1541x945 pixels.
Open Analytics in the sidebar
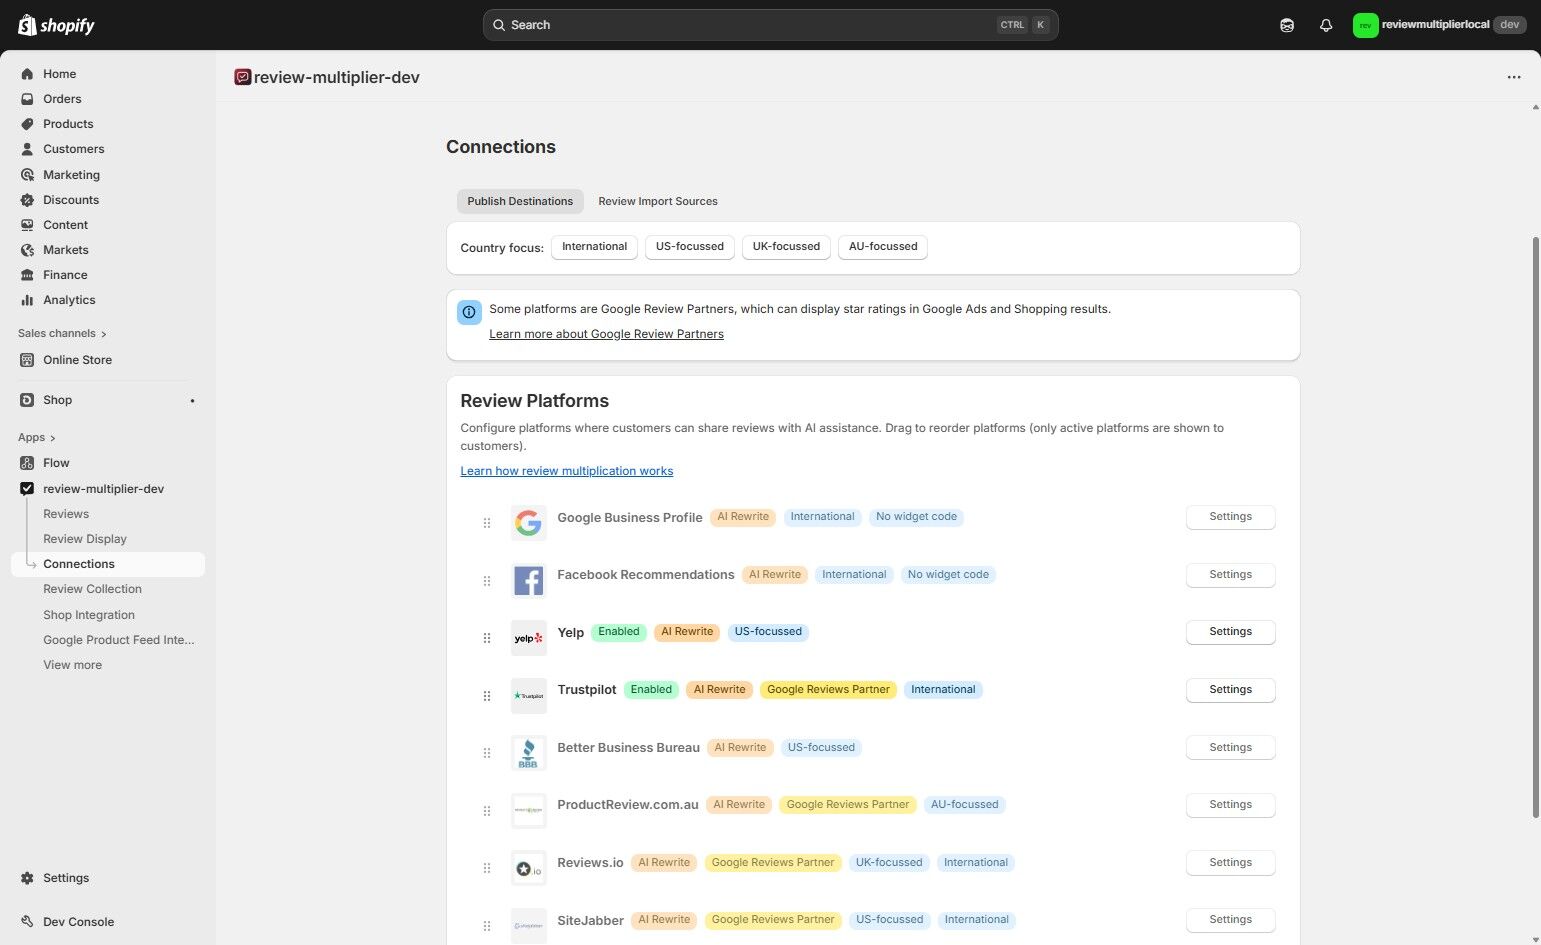(x=108, y=300)
